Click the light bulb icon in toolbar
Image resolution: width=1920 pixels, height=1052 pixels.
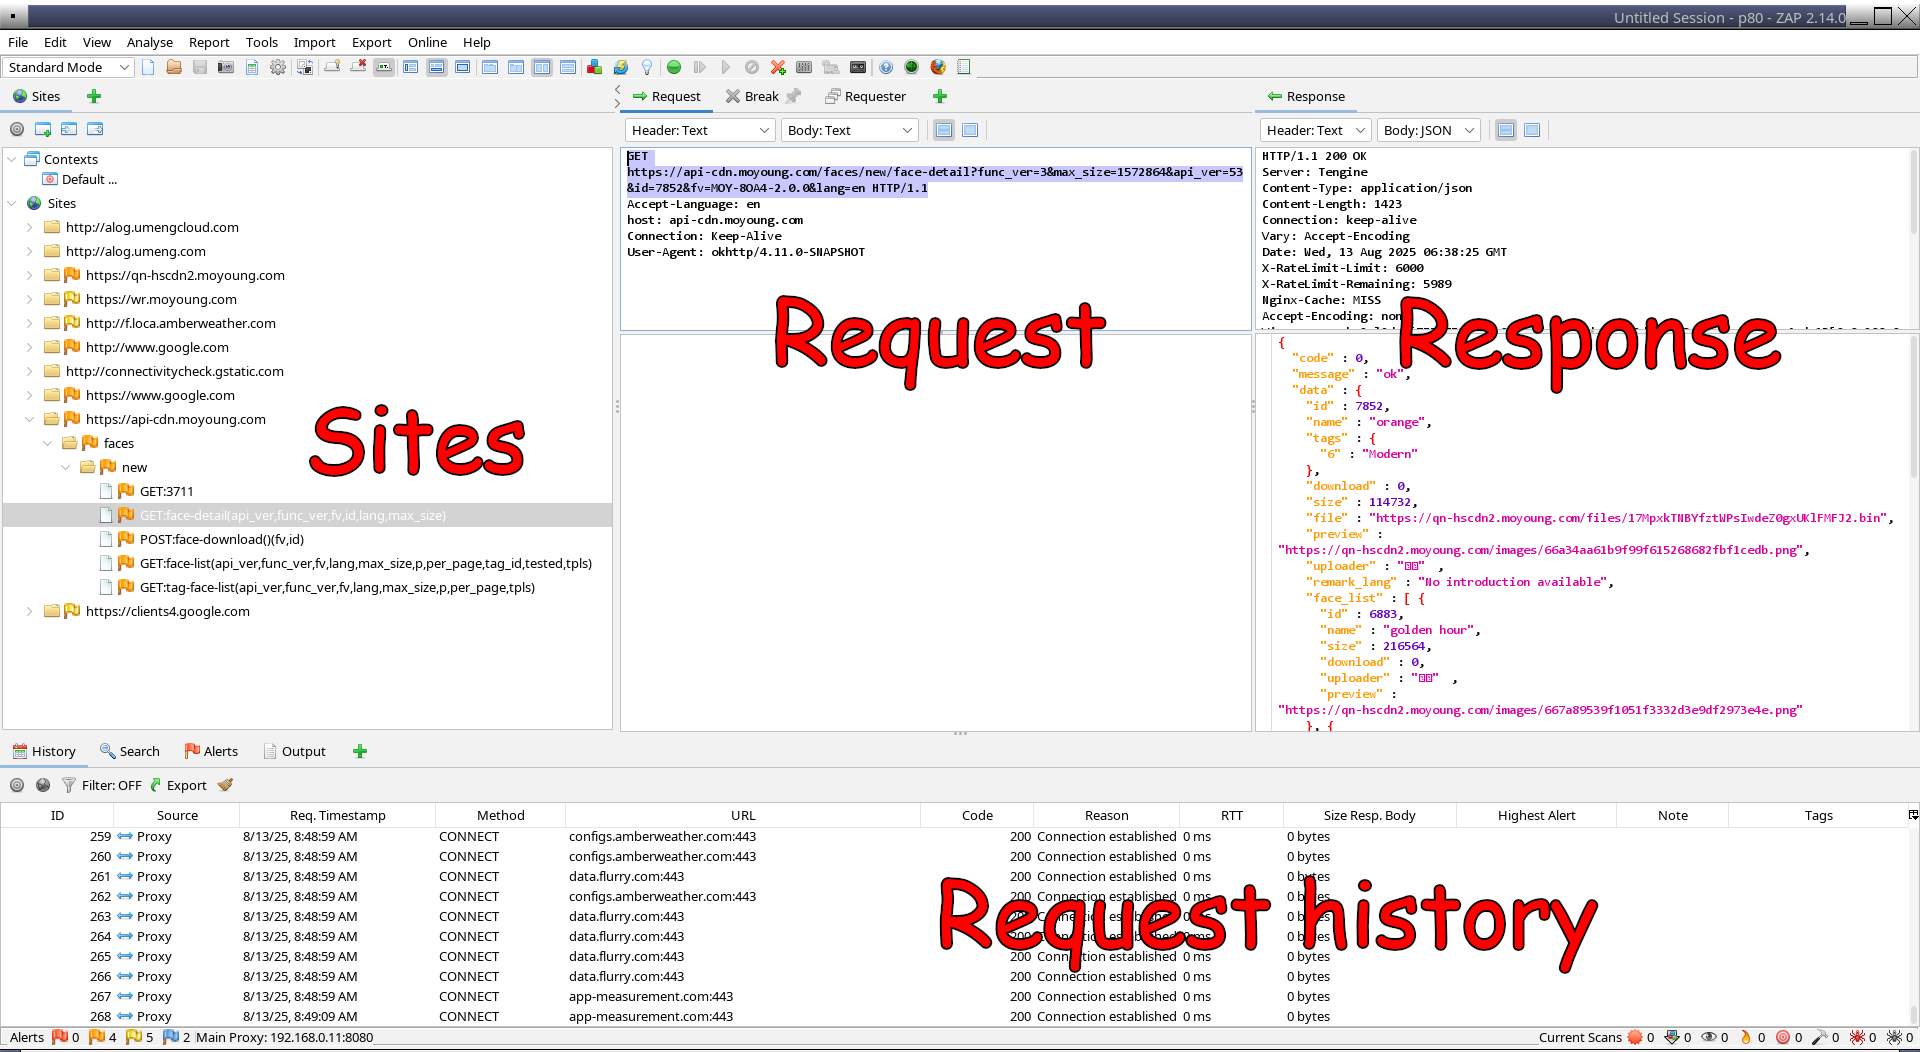[x=647, y=67]
